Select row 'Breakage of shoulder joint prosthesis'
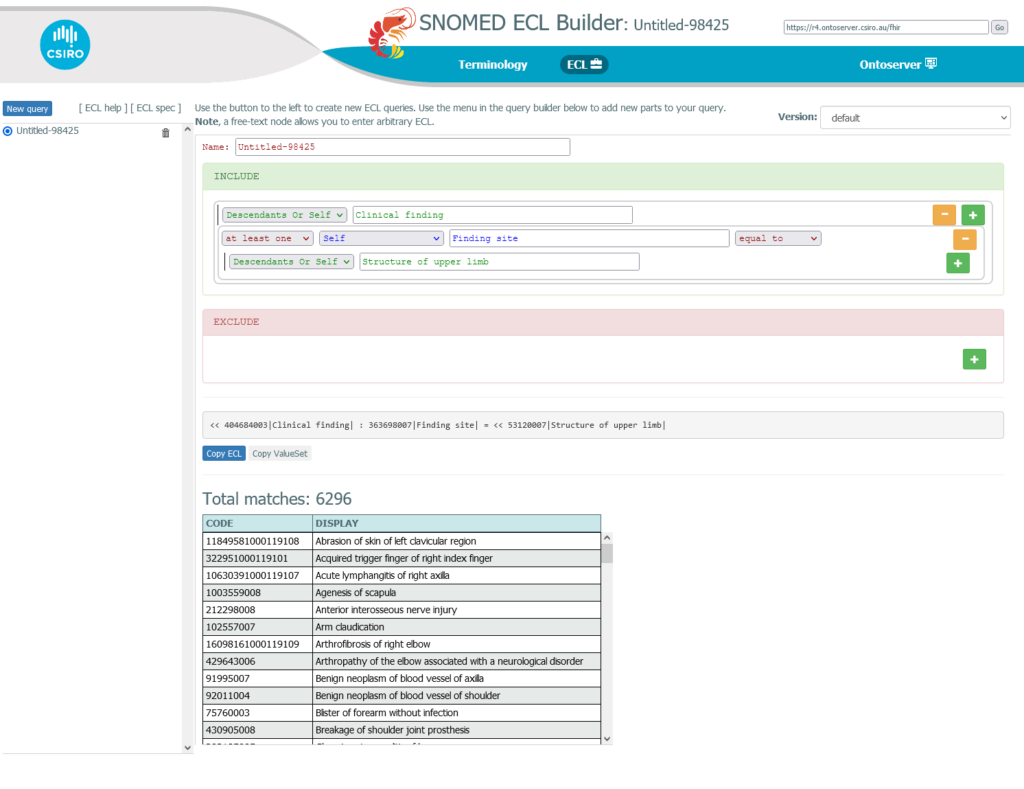 tap(402, 730)
